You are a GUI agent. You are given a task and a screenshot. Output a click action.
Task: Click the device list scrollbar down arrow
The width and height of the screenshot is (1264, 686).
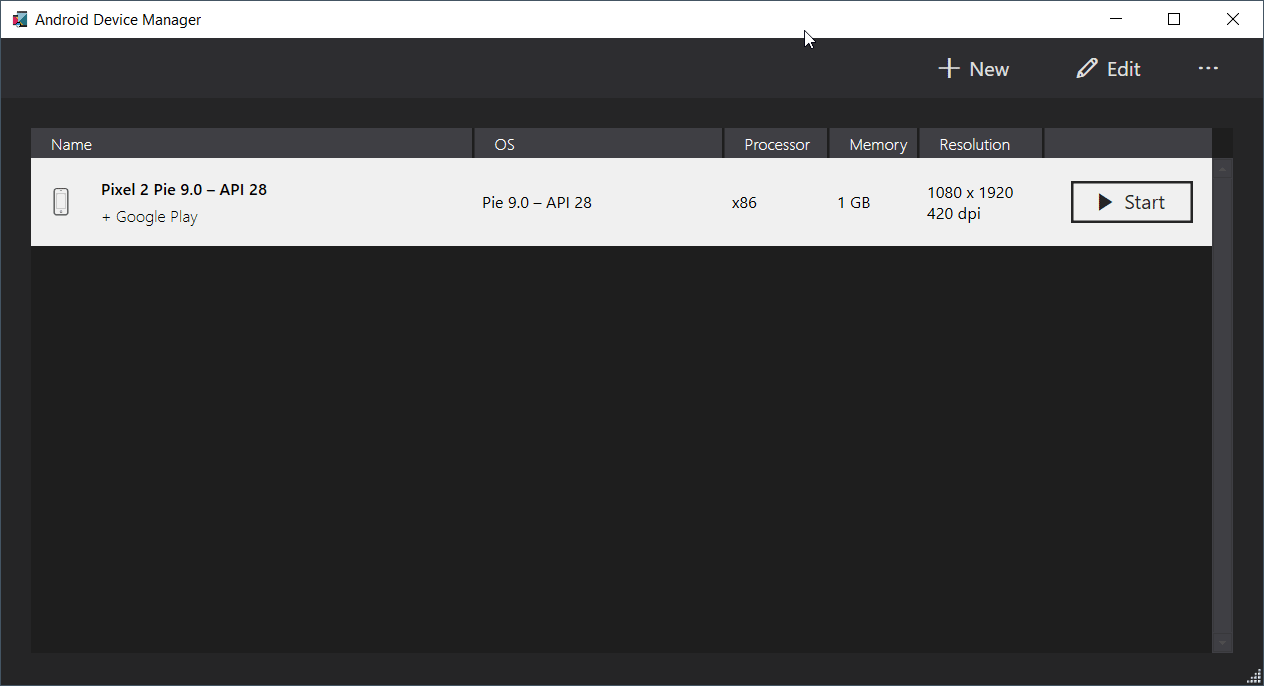coord(1222,642)
